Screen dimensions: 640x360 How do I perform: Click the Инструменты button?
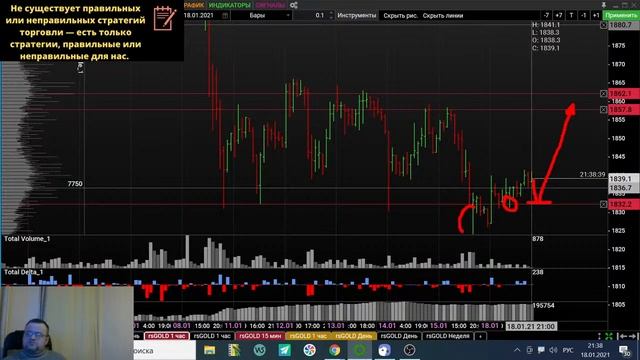pos(357,16)
